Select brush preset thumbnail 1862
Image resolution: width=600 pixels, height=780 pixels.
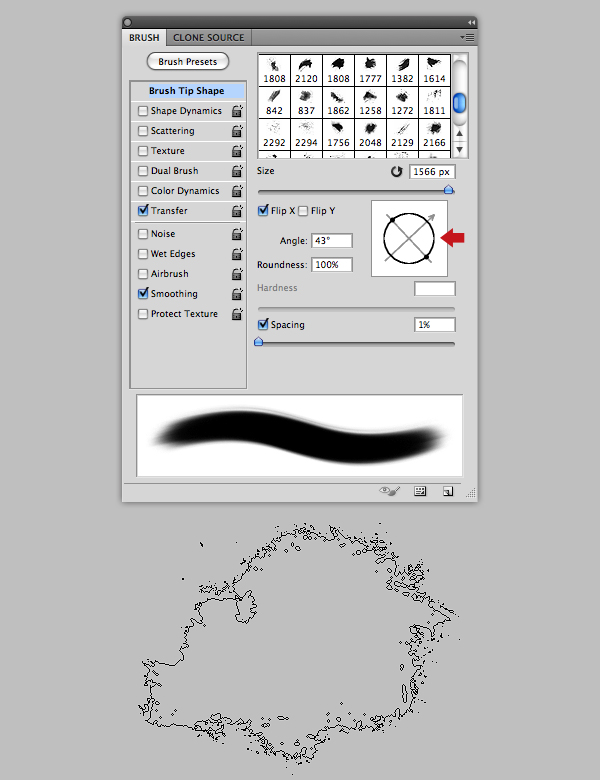(338, 102)
